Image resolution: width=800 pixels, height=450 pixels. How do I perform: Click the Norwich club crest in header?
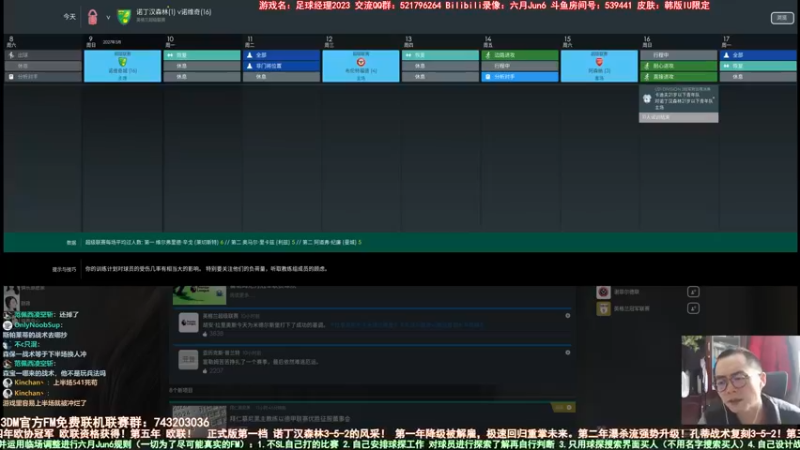point(124,17)
